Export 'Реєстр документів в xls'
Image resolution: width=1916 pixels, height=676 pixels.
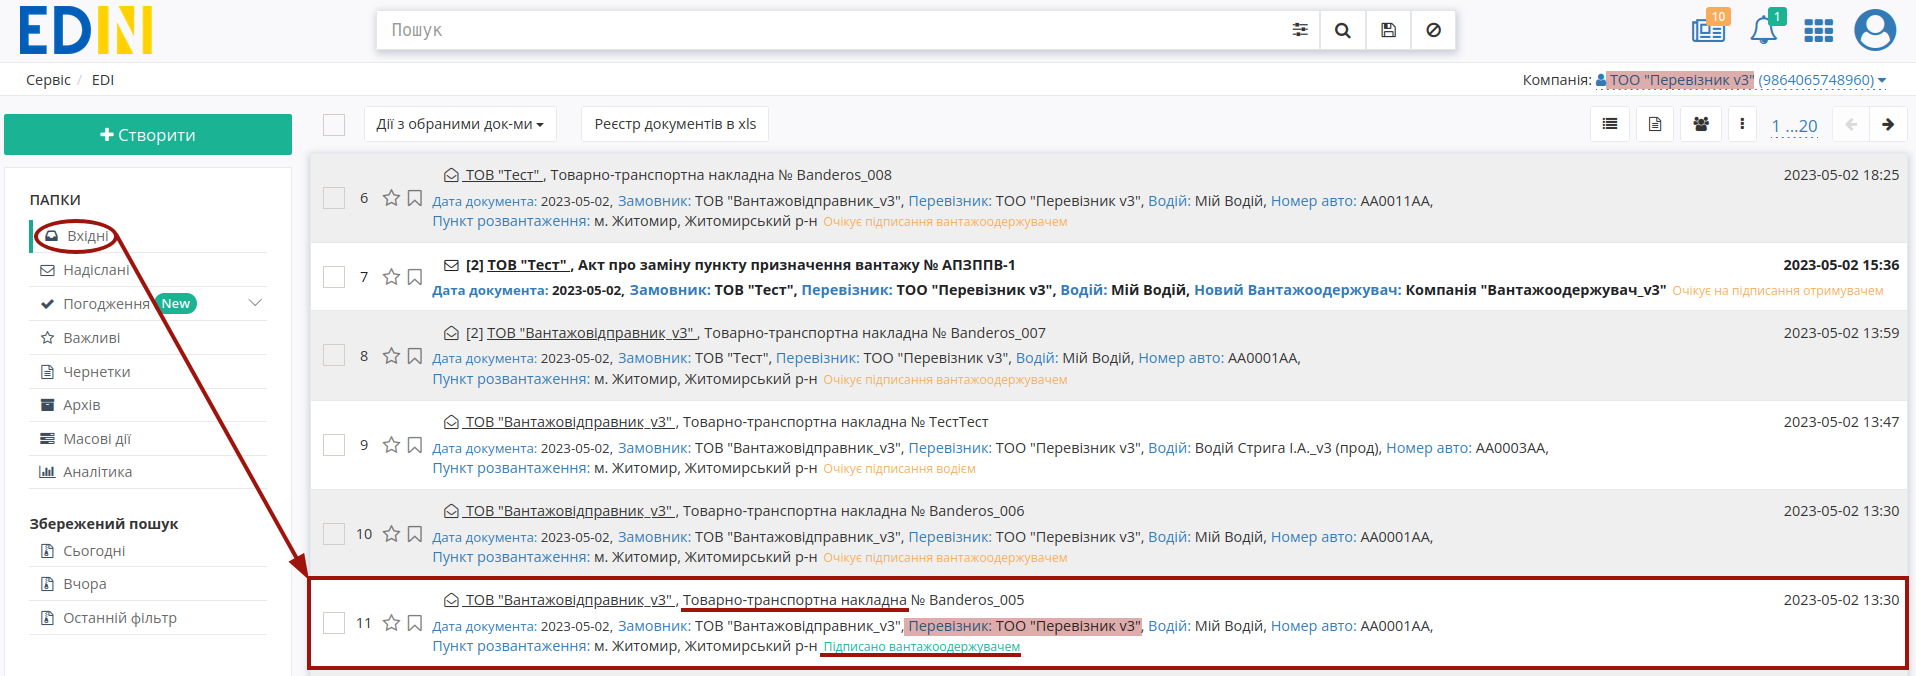(675, 124)
